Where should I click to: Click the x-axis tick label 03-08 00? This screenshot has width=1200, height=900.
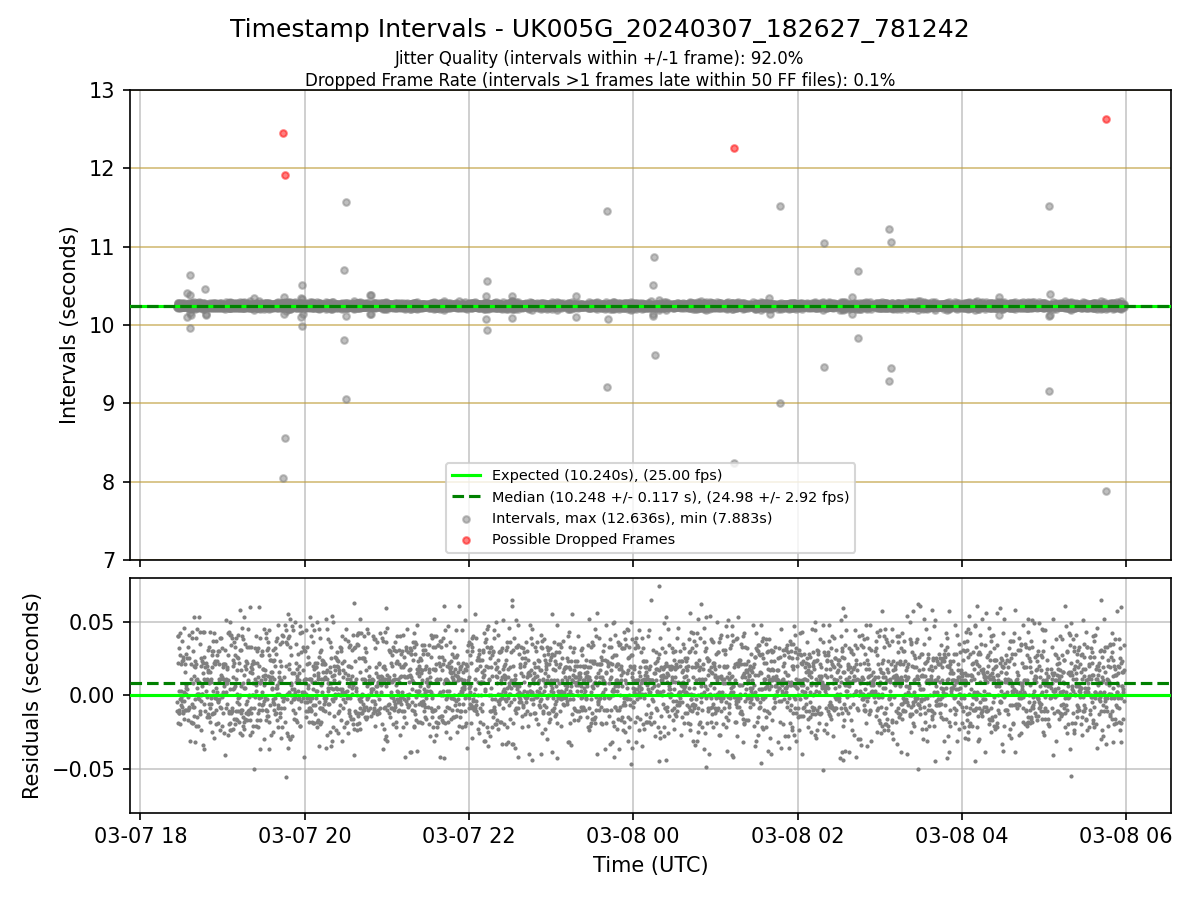(633, 835)
